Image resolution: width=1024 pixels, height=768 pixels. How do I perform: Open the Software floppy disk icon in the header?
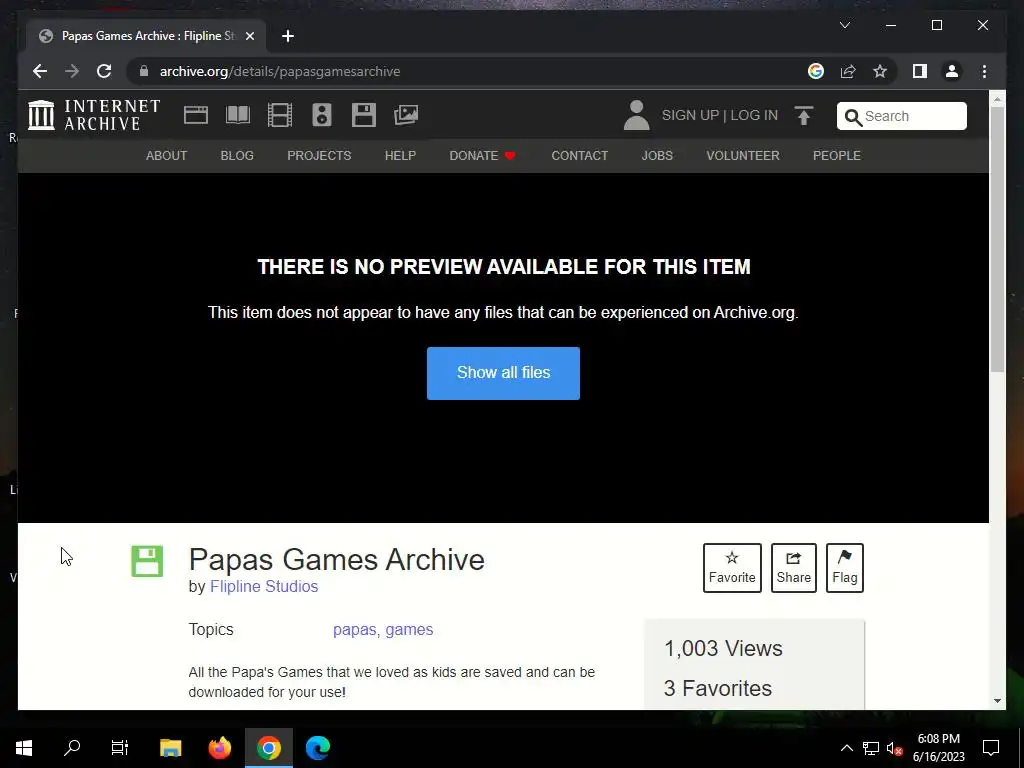(364, 115)
